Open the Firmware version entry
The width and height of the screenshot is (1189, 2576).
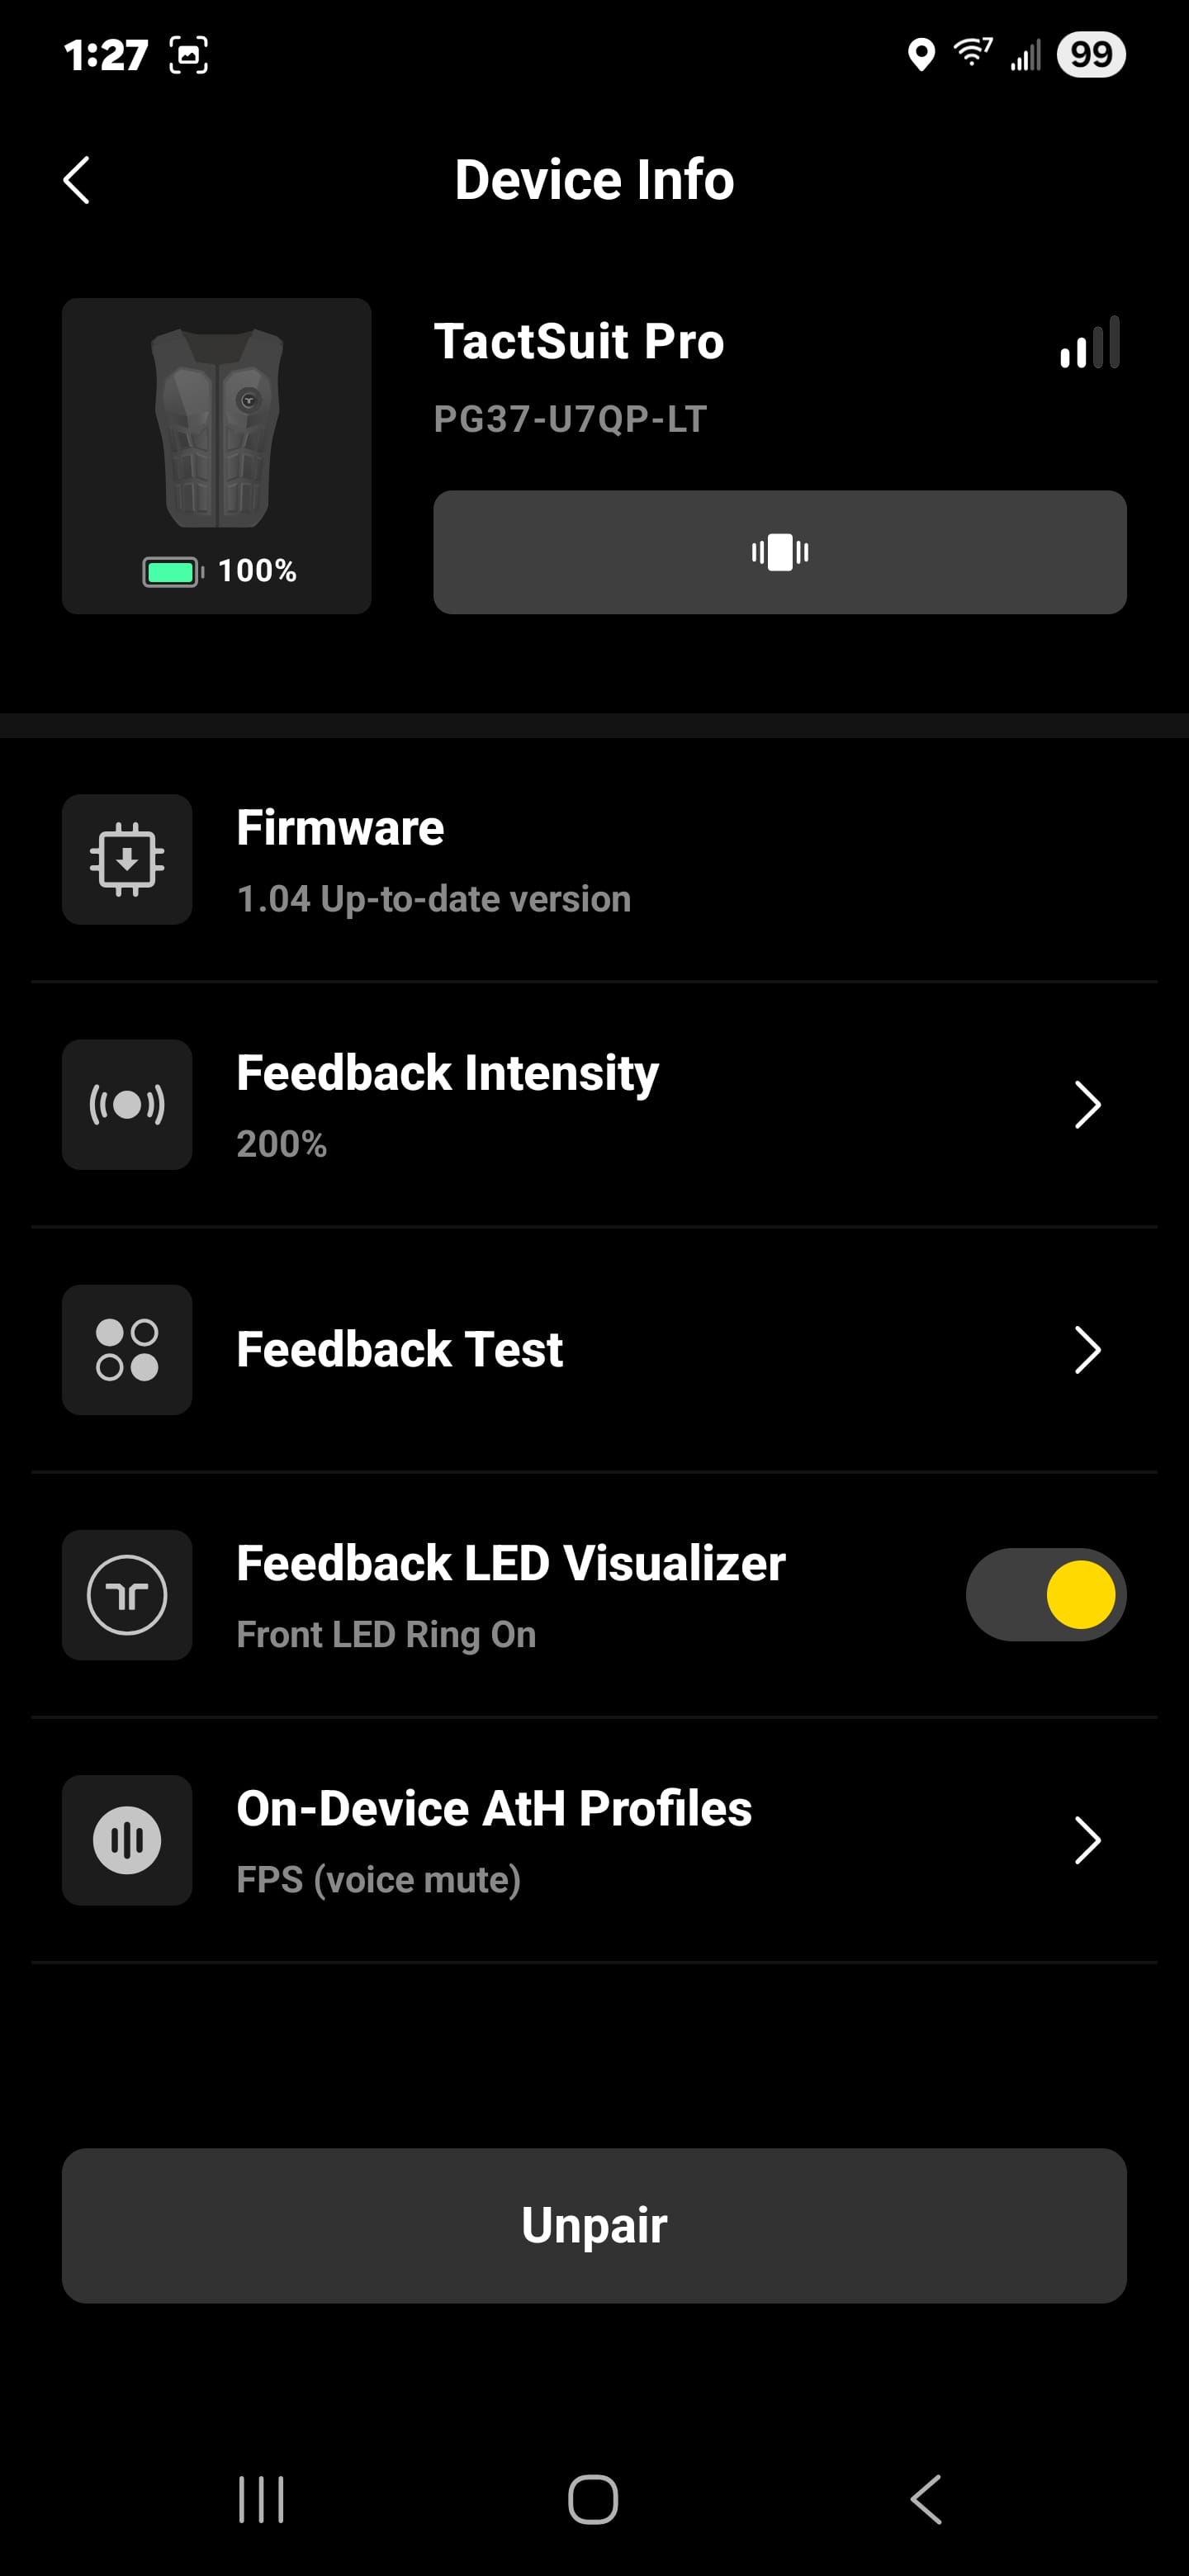(434, 860)
